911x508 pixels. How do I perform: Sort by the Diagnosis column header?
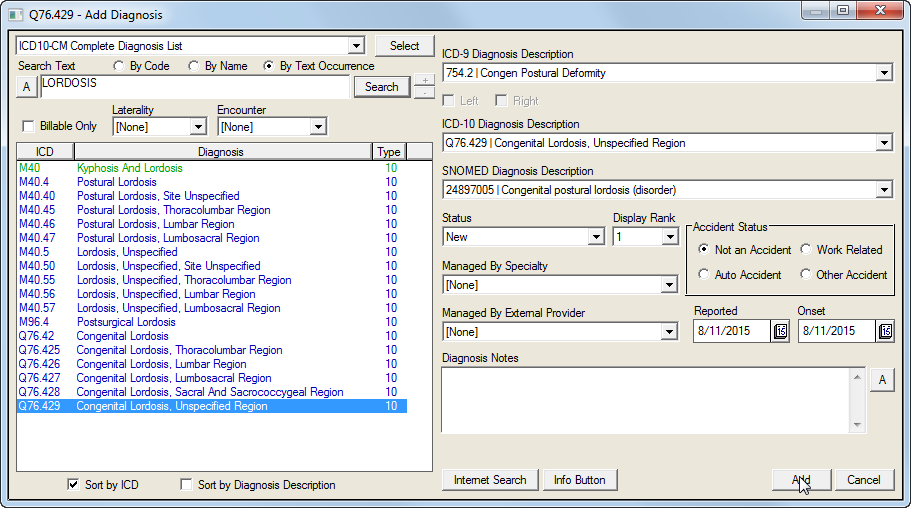click(x=221, y=152)
